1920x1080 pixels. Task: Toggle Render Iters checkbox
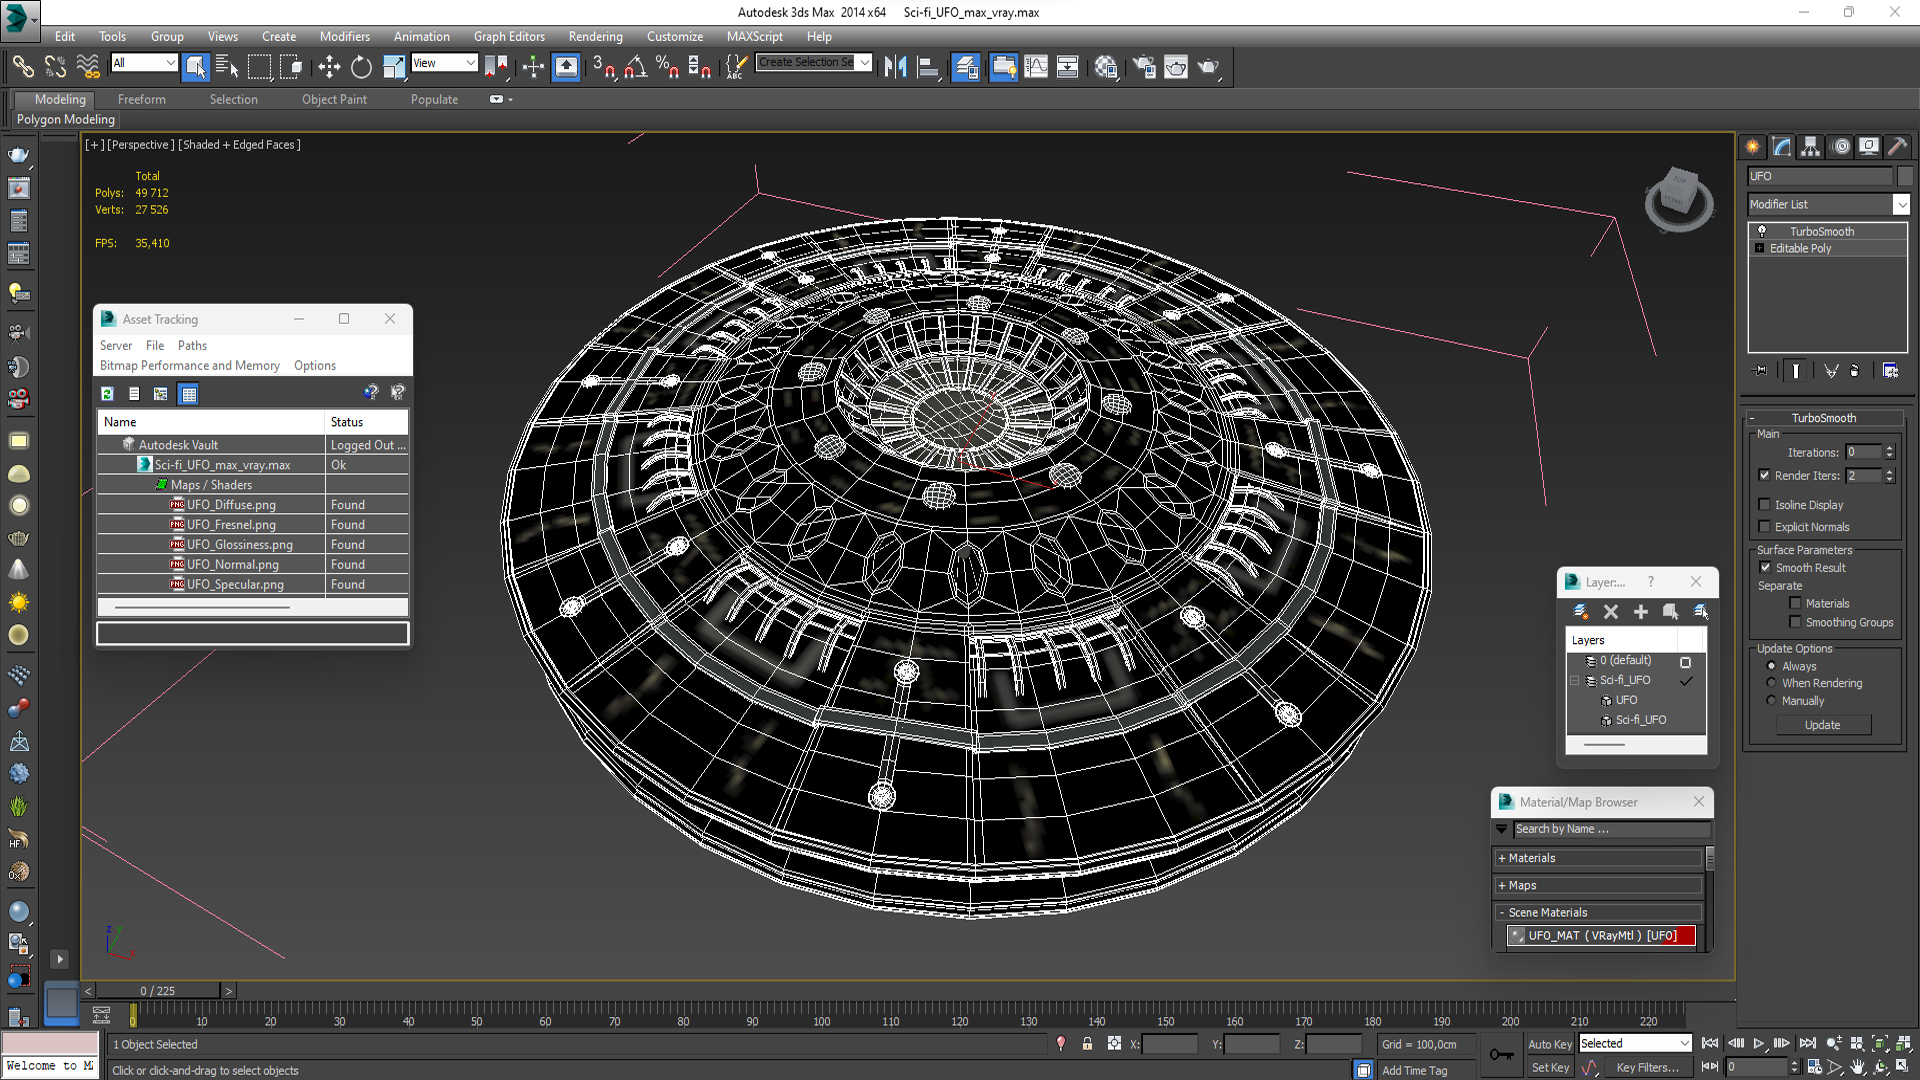tap(1764, 475)
